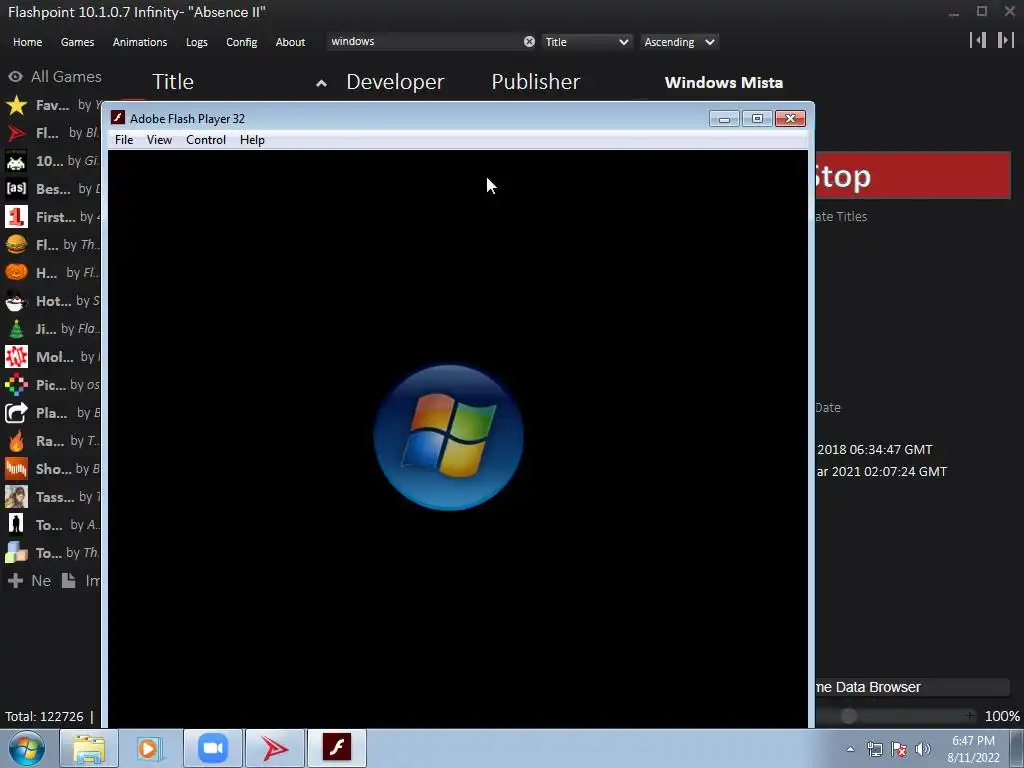Open the [as] Best playlist icon

16,189
